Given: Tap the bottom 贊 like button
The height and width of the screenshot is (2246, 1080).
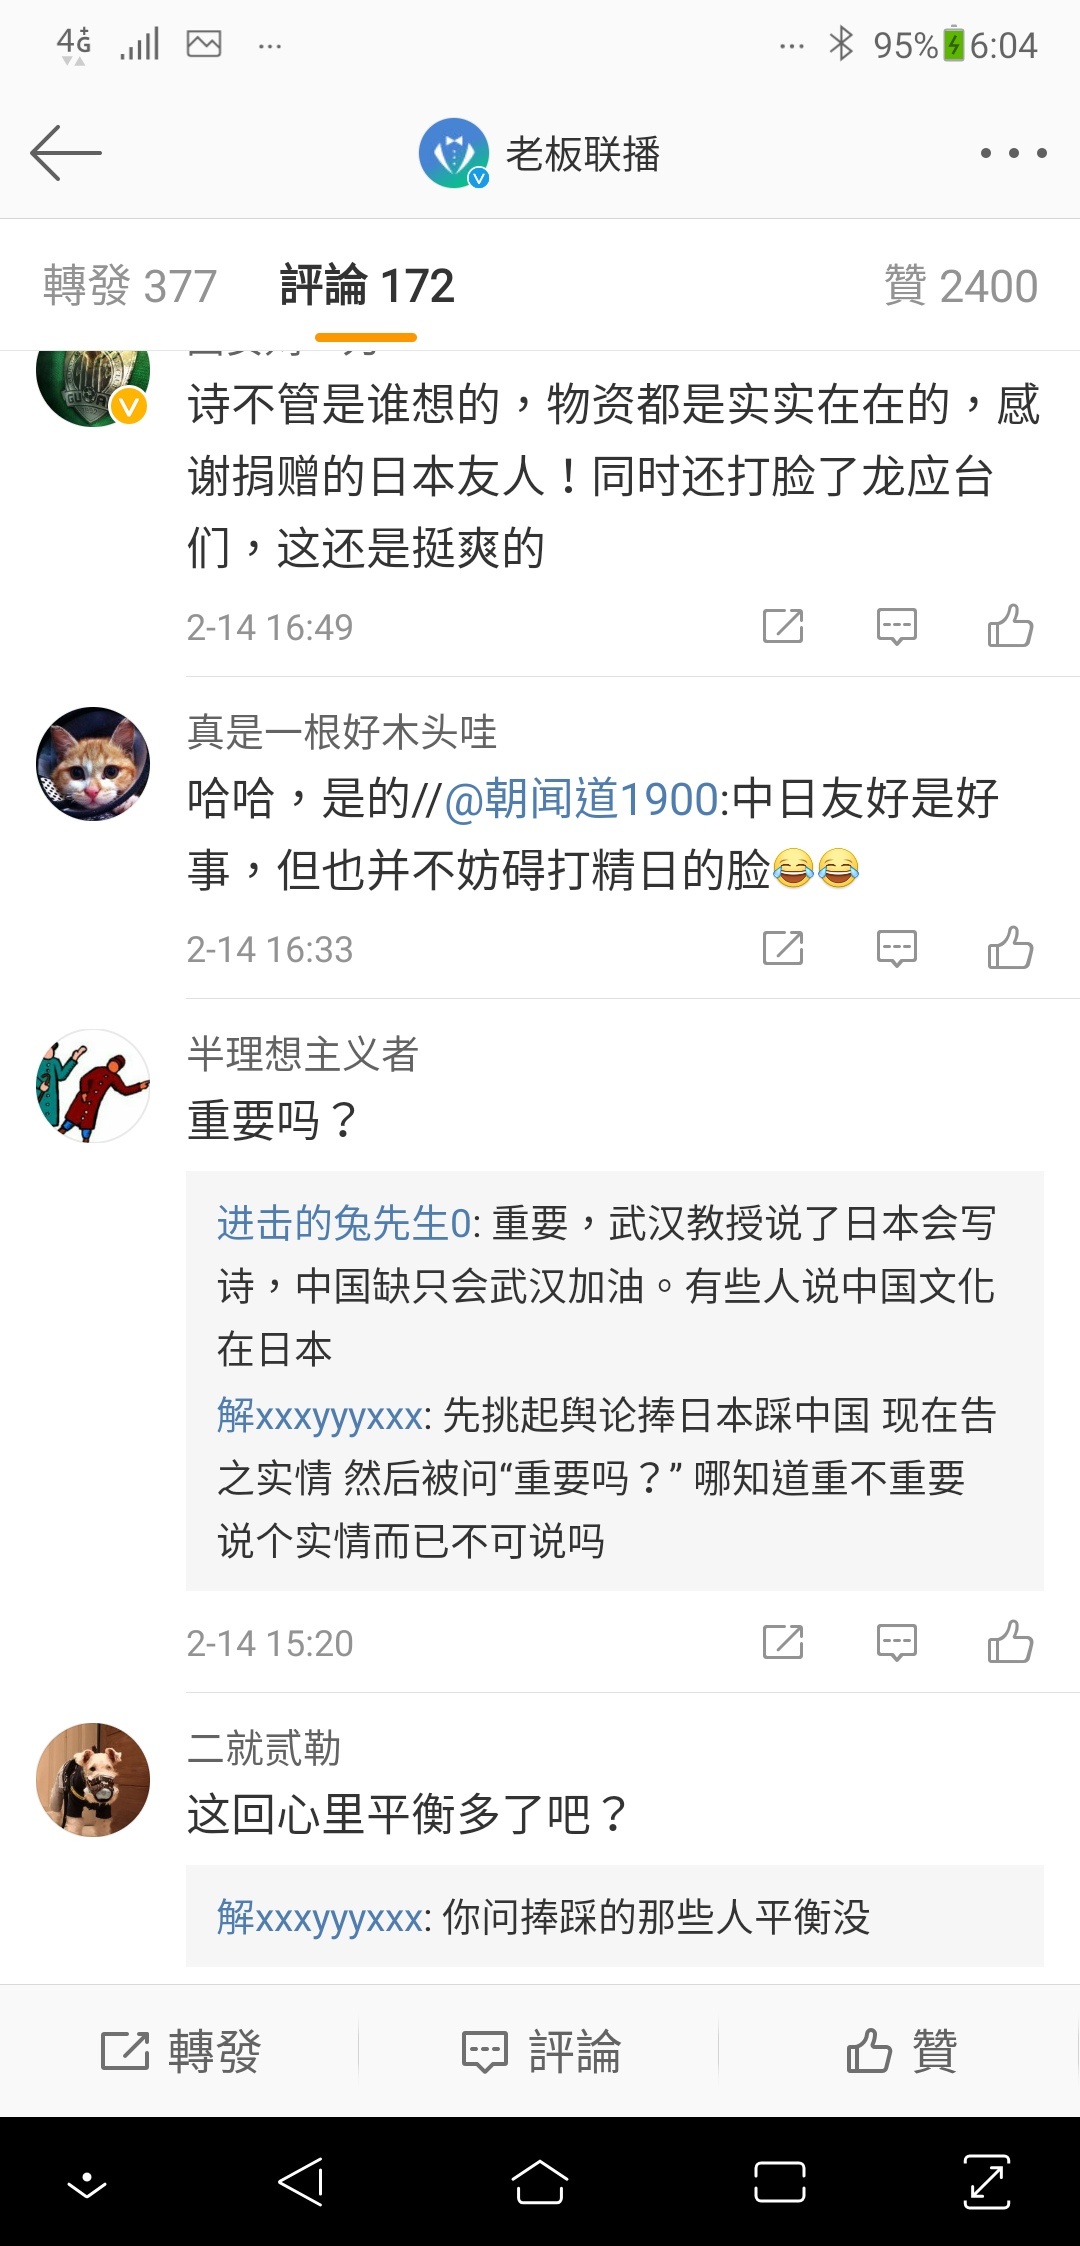Looking at the screenshot, I should tap(900, 2051).
